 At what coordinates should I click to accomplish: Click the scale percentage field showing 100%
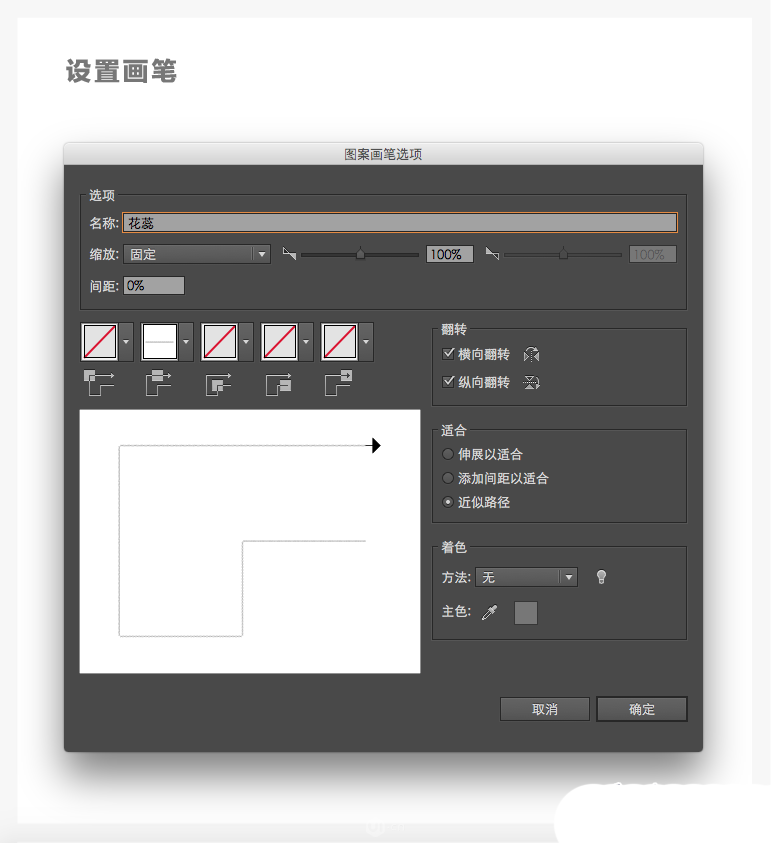(x=449, y=254)
